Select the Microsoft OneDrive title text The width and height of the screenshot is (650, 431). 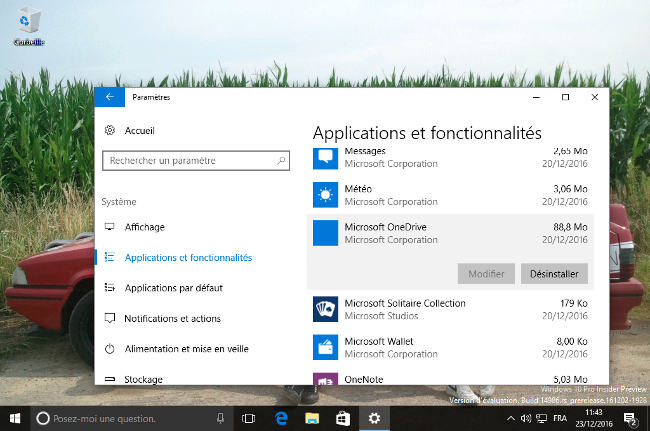386,227
